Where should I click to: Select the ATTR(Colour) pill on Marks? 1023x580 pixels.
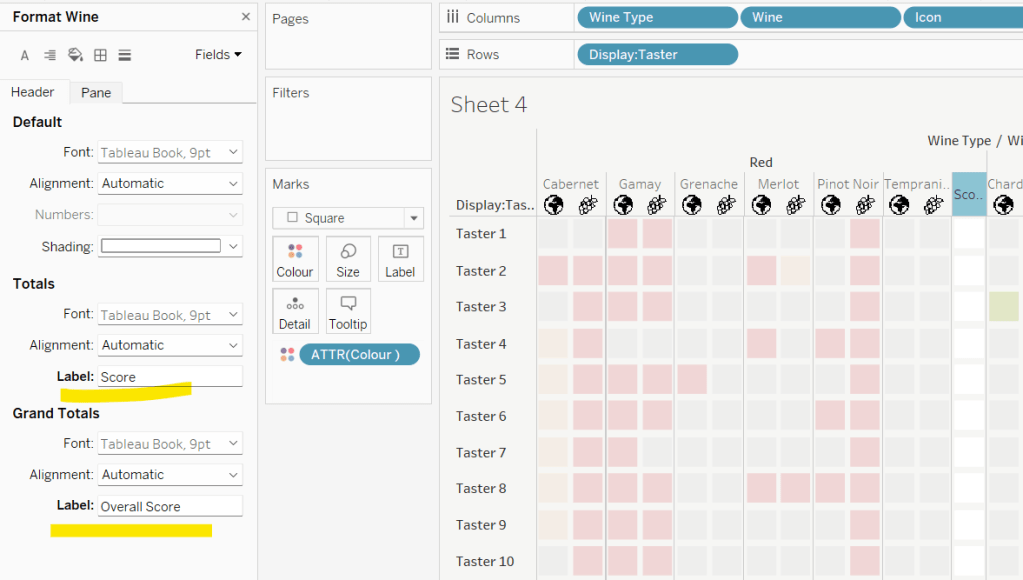(x=359, y=354)
